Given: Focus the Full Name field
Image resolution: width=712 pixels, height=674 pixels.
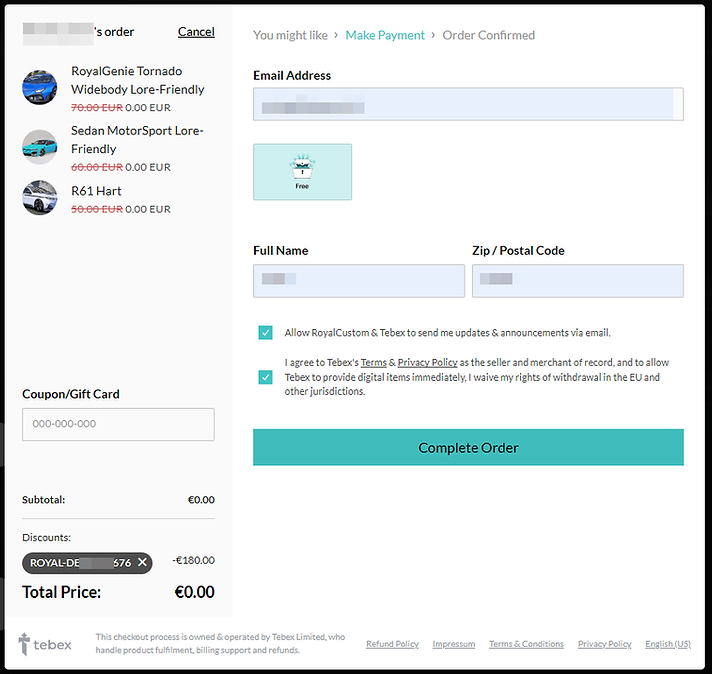Looking at the screenshot, I should (359, 281).
